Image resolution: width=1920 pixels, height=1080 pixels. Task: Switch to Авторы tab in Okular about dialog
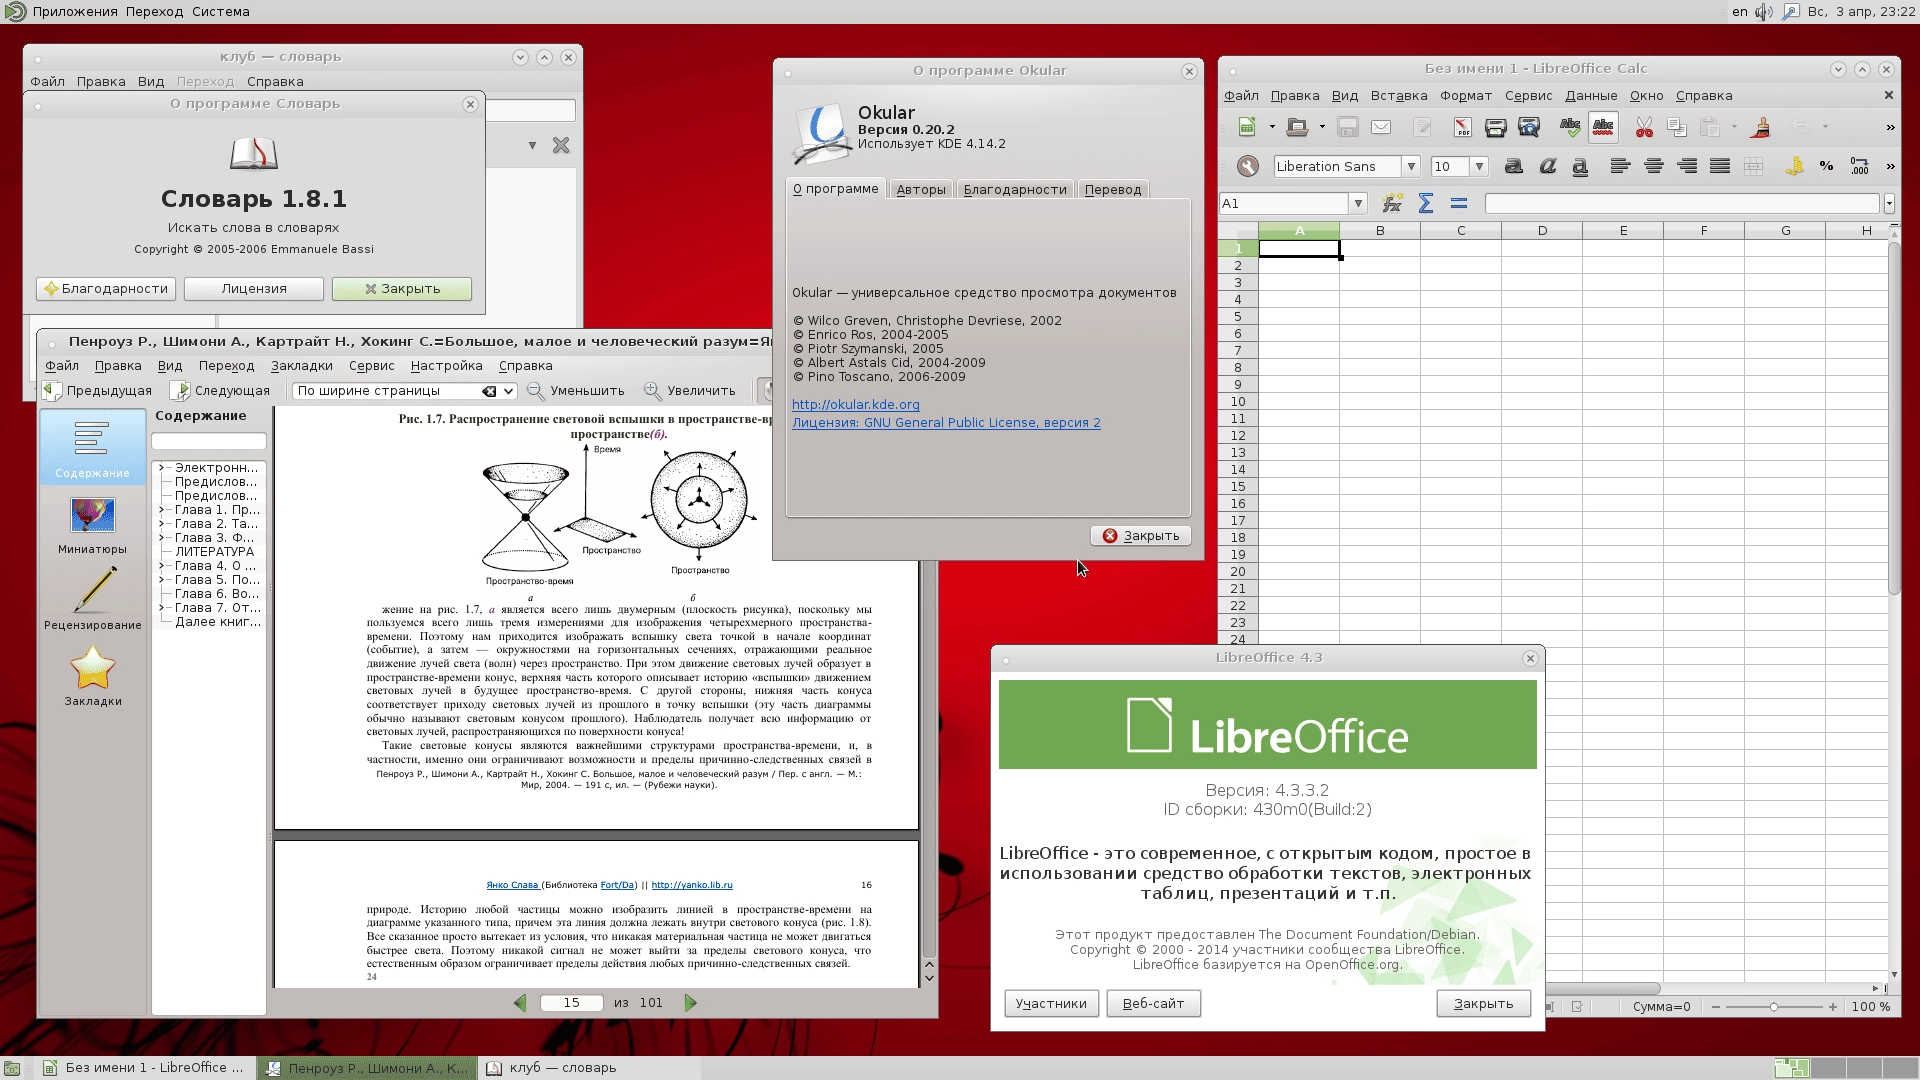tap(921, 189)
